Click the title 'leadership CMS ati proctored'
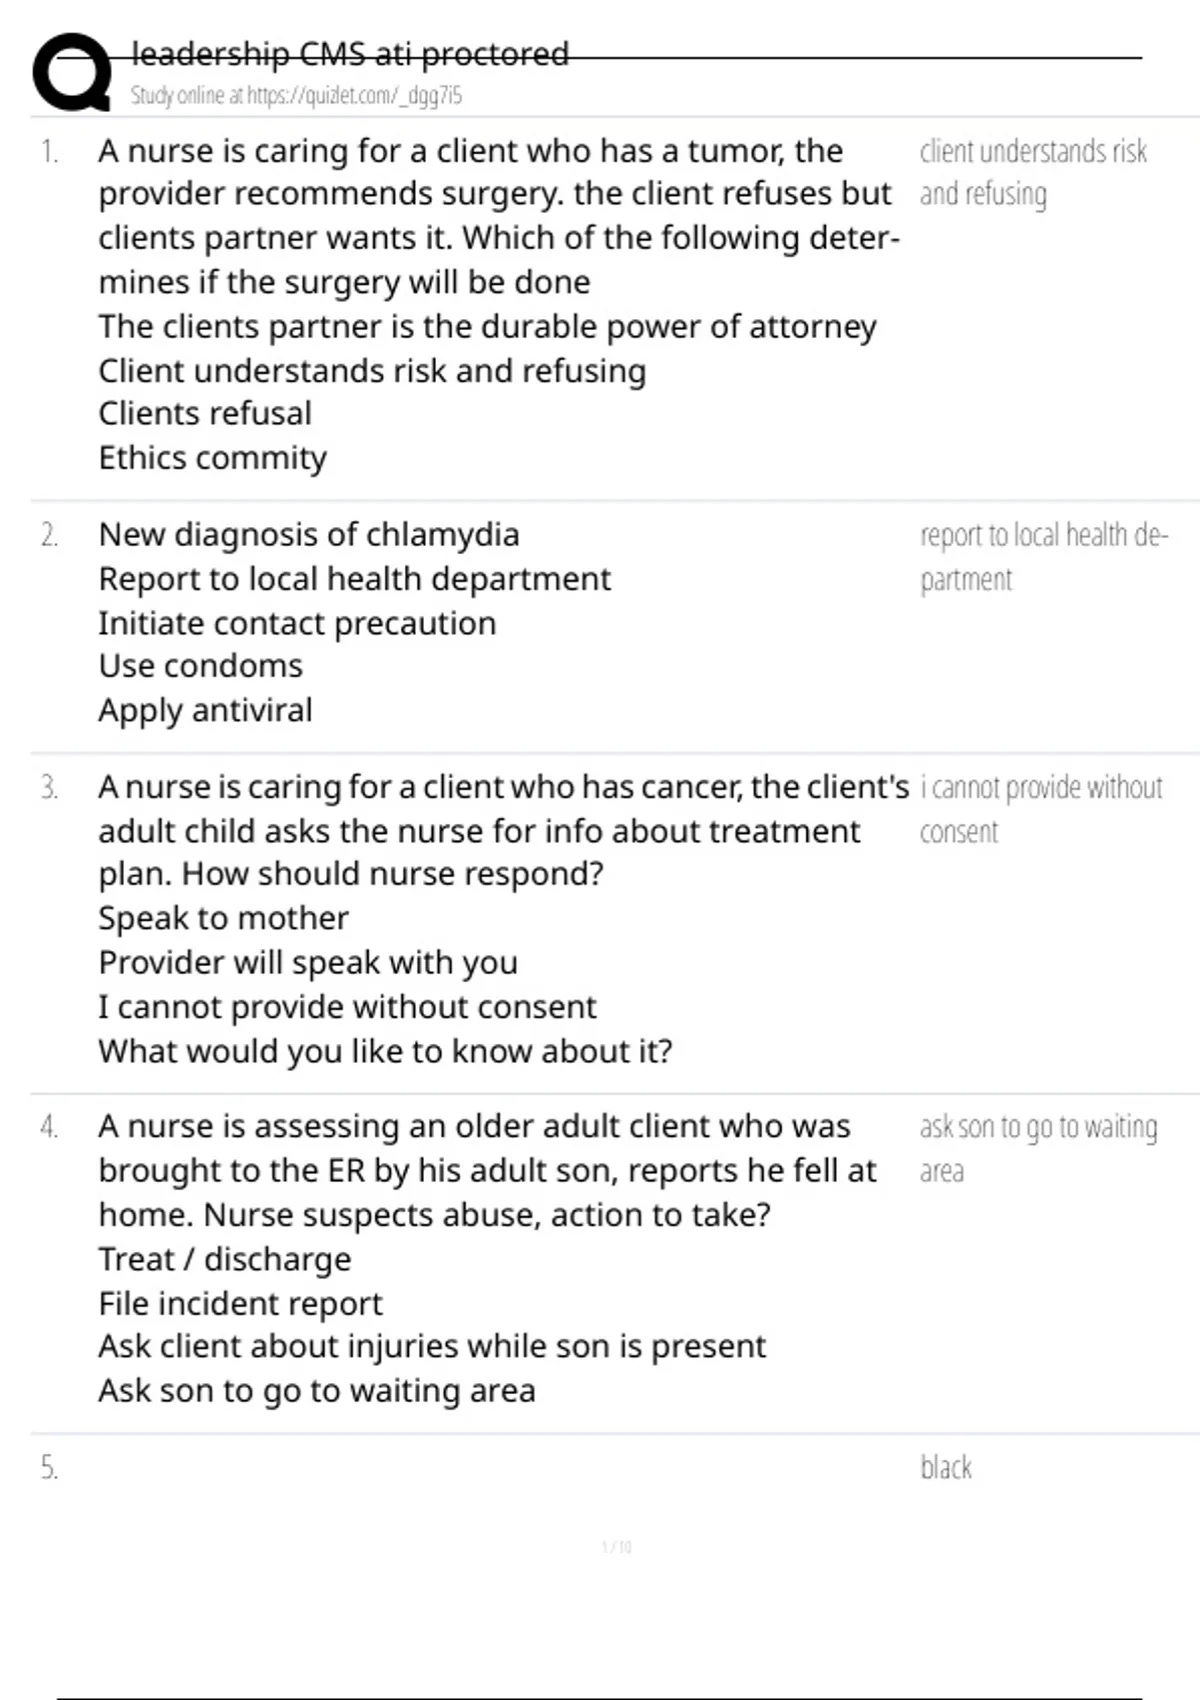This screenshot has height=1700, width=1200. [x=350, y=53]
